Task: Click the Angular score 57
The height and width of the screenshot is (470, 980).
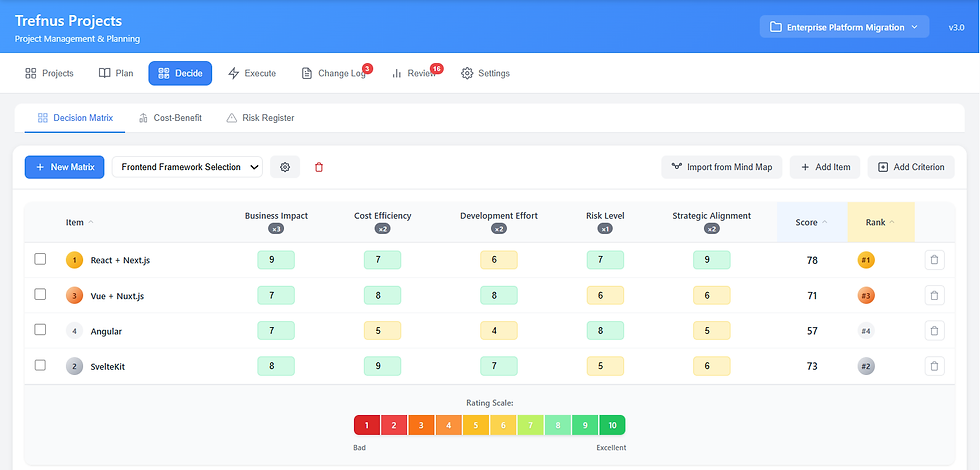Action: 812,331
